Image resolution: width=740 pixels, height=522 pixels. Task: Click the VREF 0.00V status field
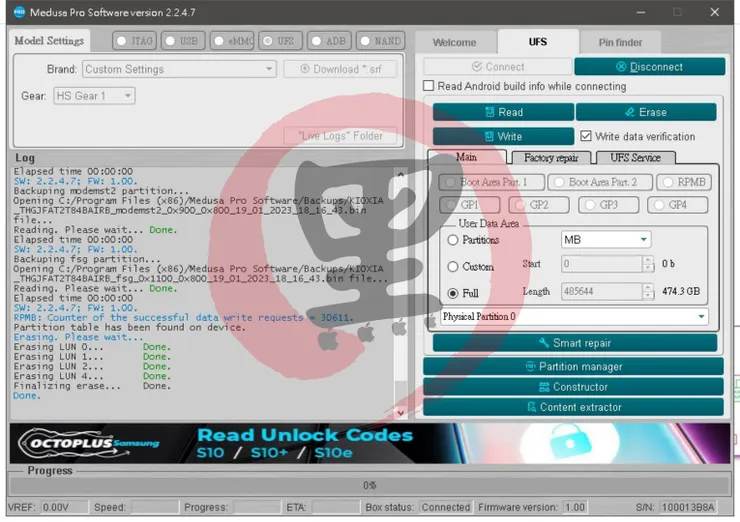point(64,507)
